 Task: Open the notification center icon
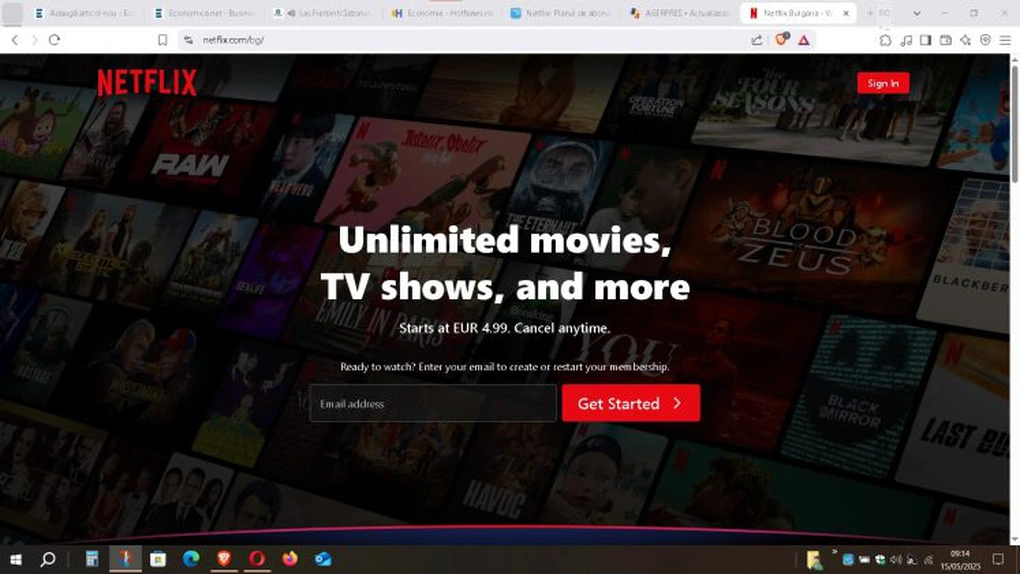tap(999, 559)
